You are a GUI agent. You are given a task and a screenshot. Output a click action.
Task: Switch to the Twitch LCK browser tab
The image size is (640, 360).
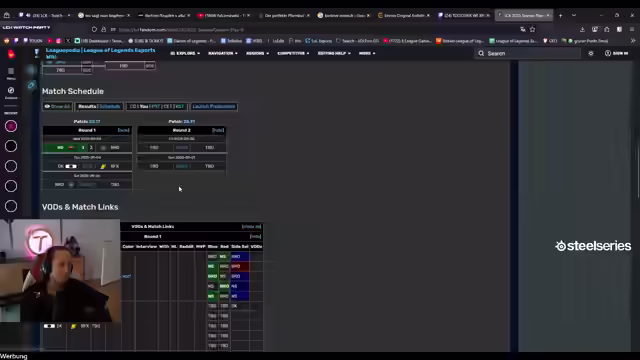[x=45, y=15]
